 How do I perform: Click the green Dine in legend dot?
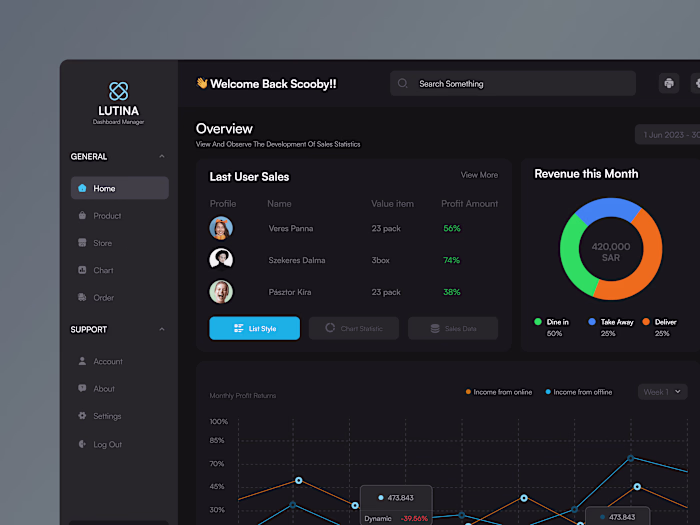tap(538, 321)
